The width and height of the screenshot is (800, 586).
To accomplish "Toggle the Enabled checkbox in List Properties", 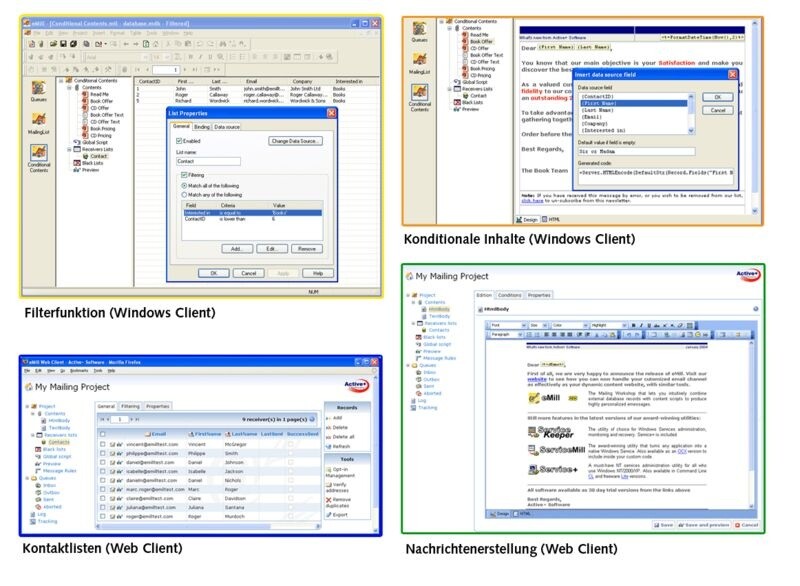I will click(x=179, y=141).
